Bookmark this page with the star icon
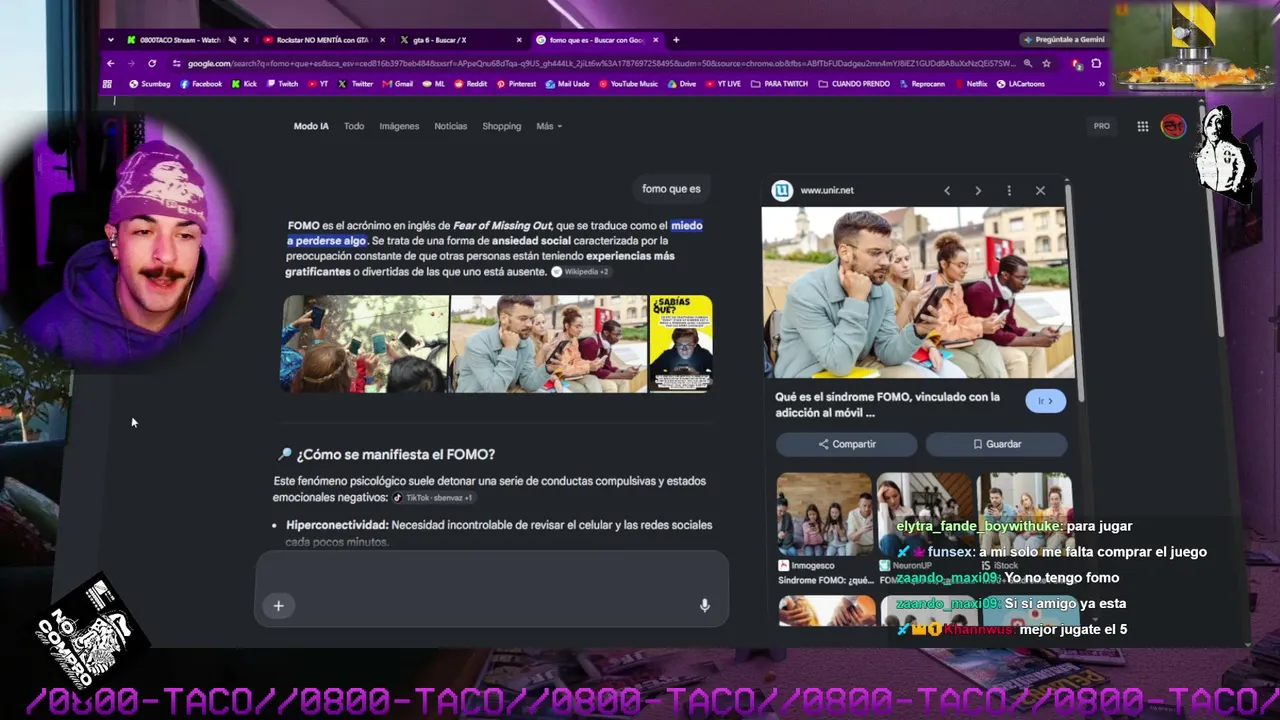 click(x=1046, y=63)
